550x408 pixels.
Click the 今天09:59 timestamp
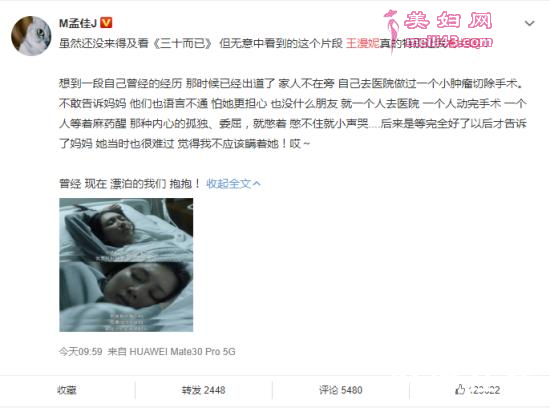[81, 352]
